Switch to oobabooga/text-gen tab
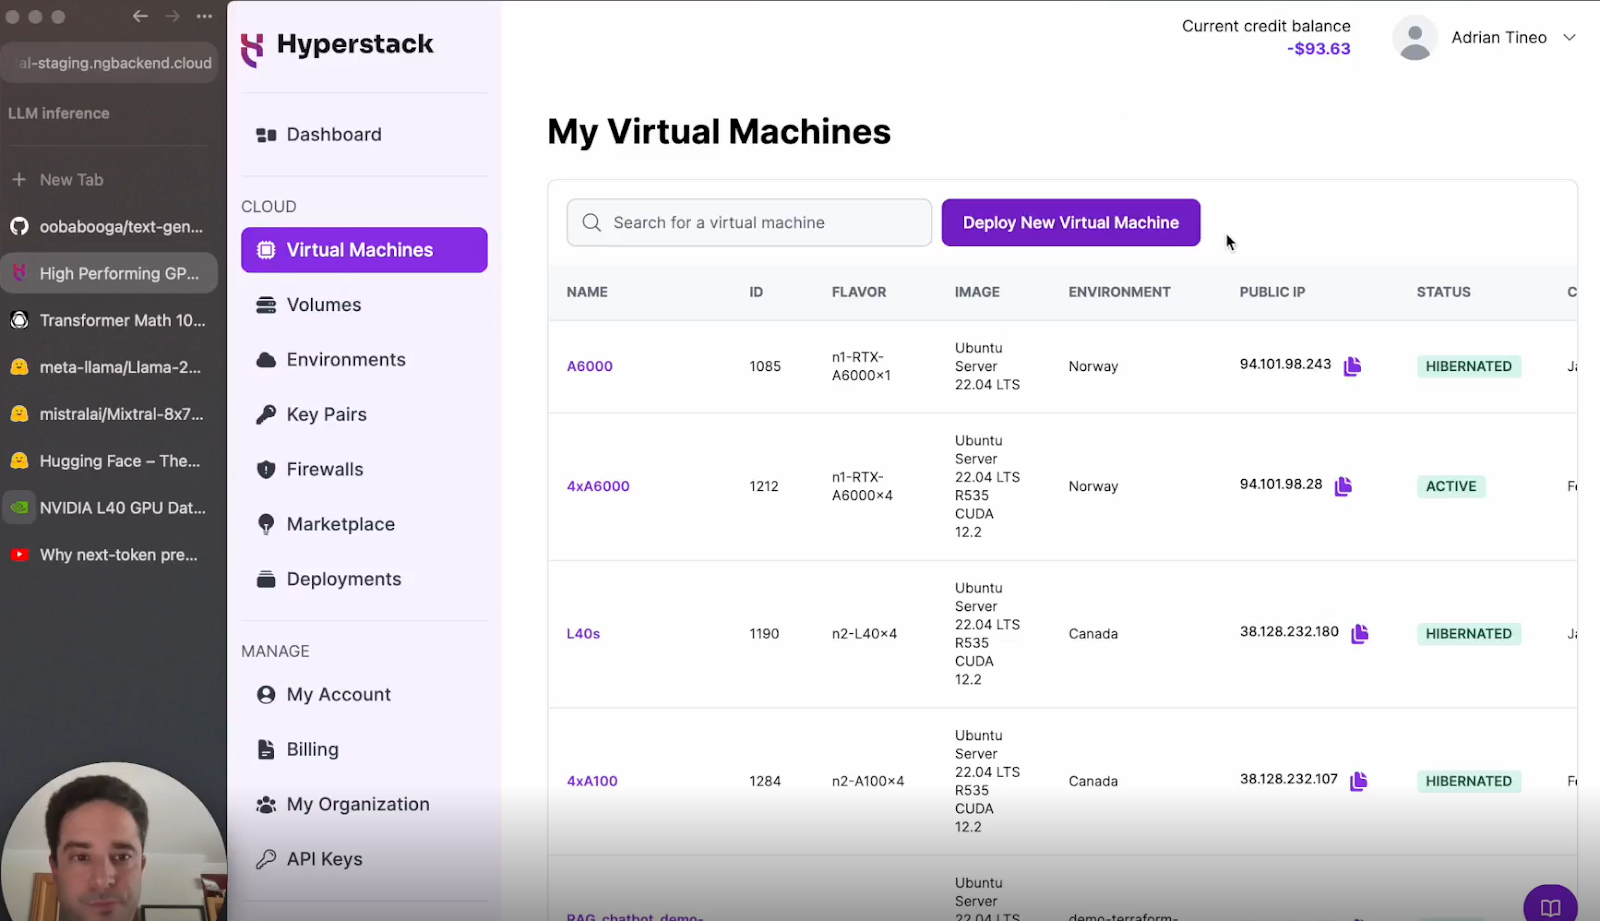The height and width of the screenshot is (921, 1600). pos(110,227)
